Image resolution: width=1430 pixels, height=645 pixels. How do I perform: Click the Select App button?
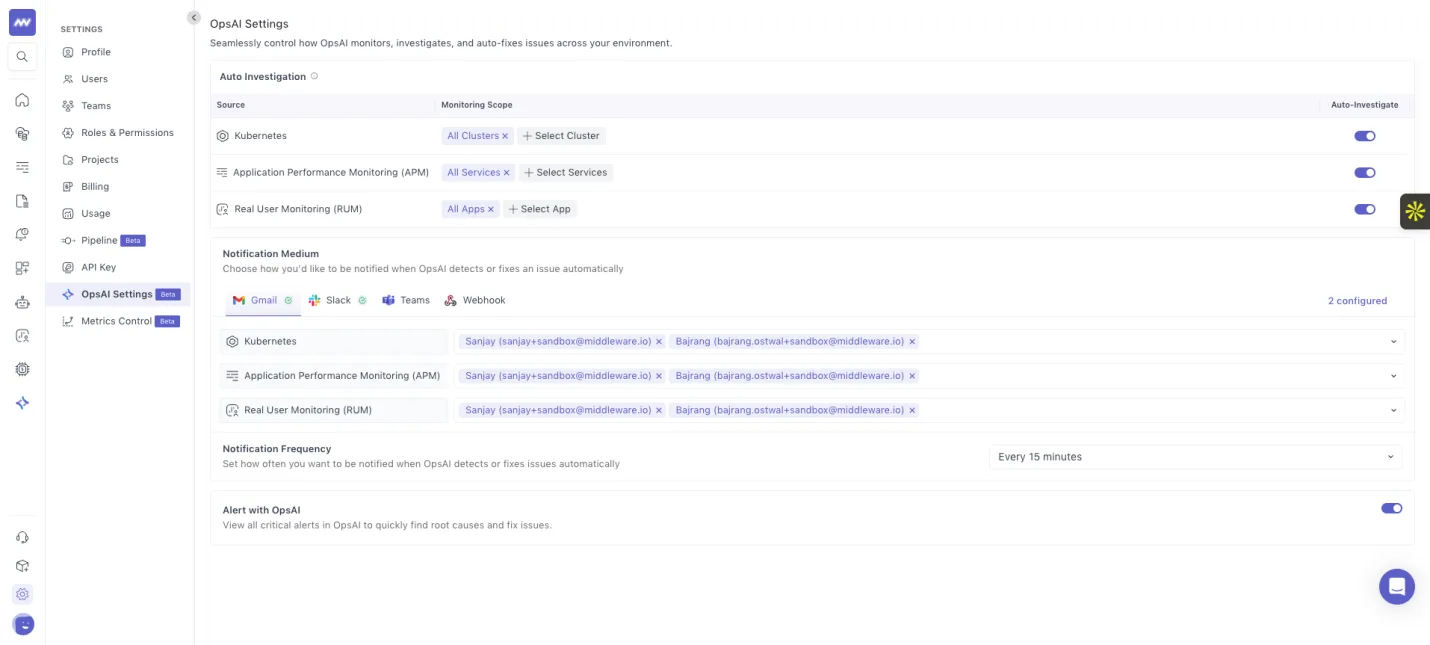point(540,210)
